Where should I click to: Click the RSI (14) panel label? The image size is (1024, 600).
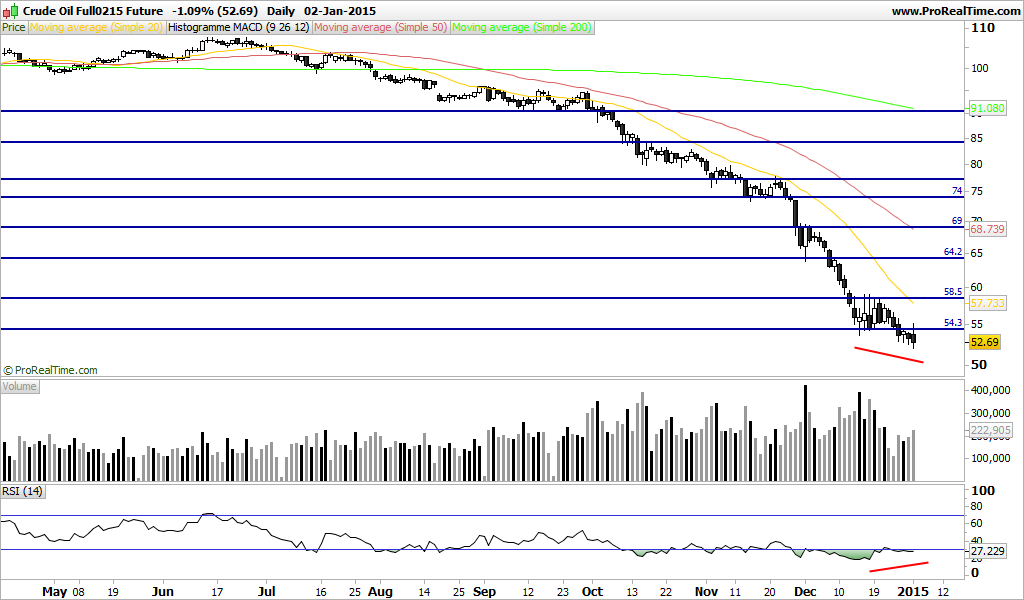pos(22,491)
